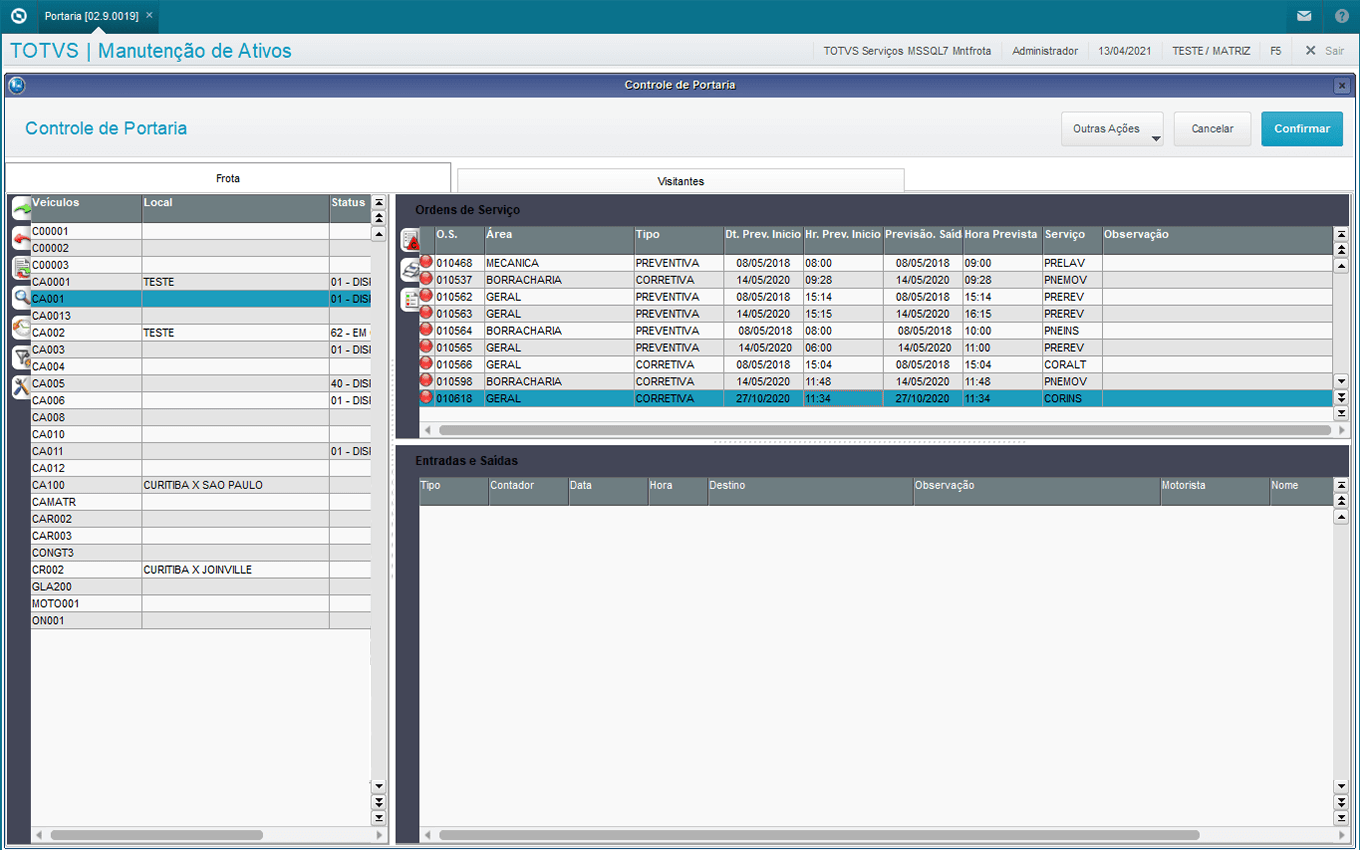The width and height of the screenshot is (1360, 850).
Task: Click the Cancelar button
Action: coord(1212,129)
